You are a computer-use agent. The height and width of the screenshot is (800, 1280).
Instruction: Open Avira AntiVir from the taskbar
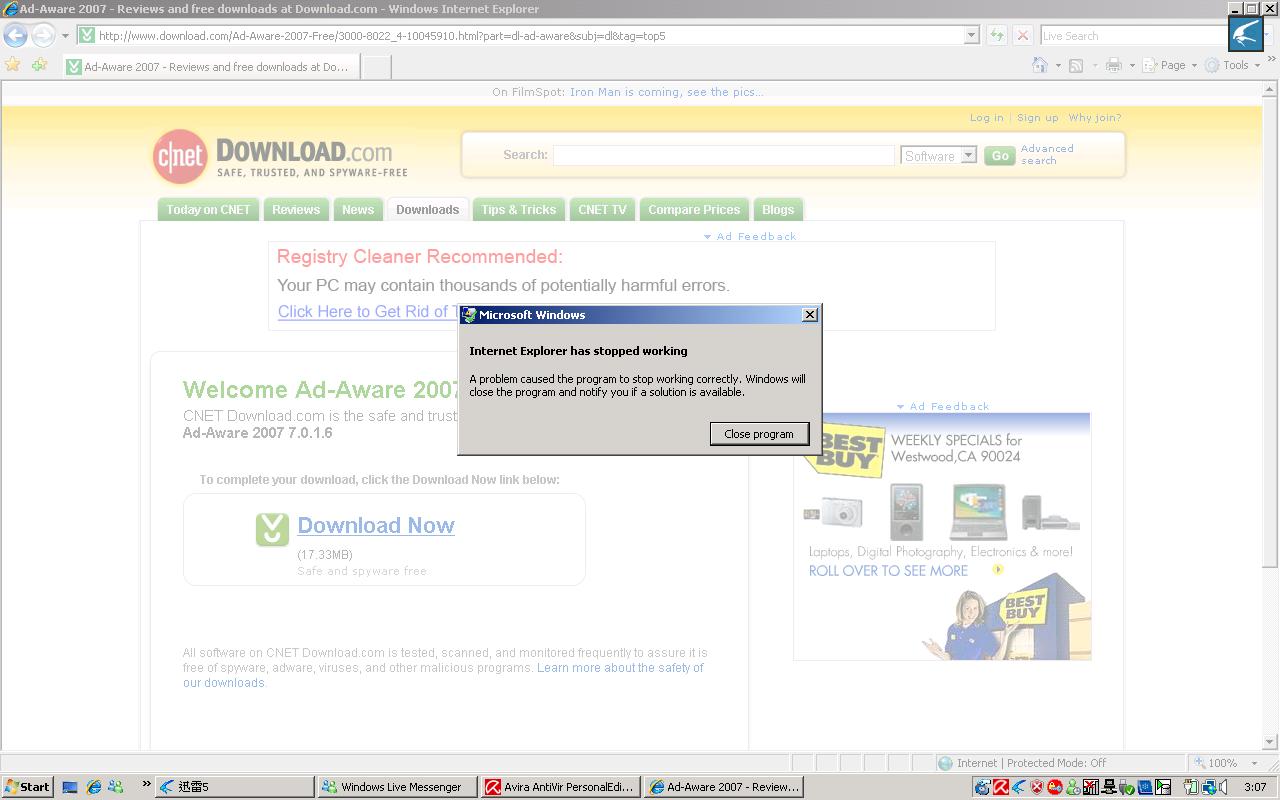pos(559,787)
